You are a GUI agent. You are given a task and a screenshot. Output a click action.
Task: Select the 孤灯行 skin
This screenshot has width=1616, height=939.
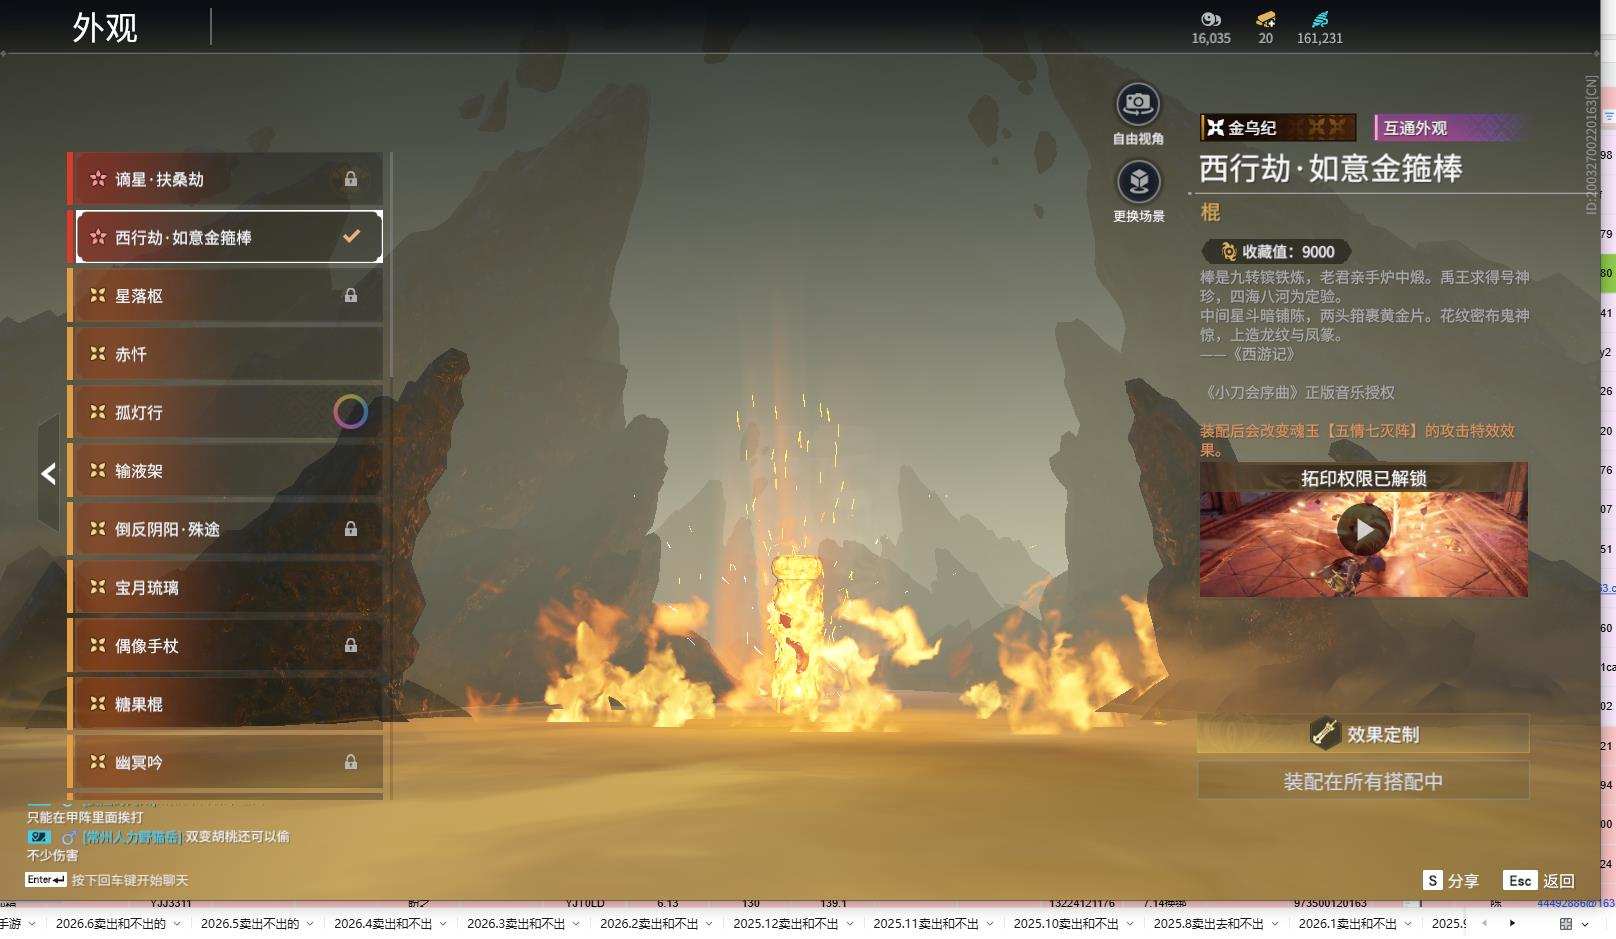(x=226, y=412)
